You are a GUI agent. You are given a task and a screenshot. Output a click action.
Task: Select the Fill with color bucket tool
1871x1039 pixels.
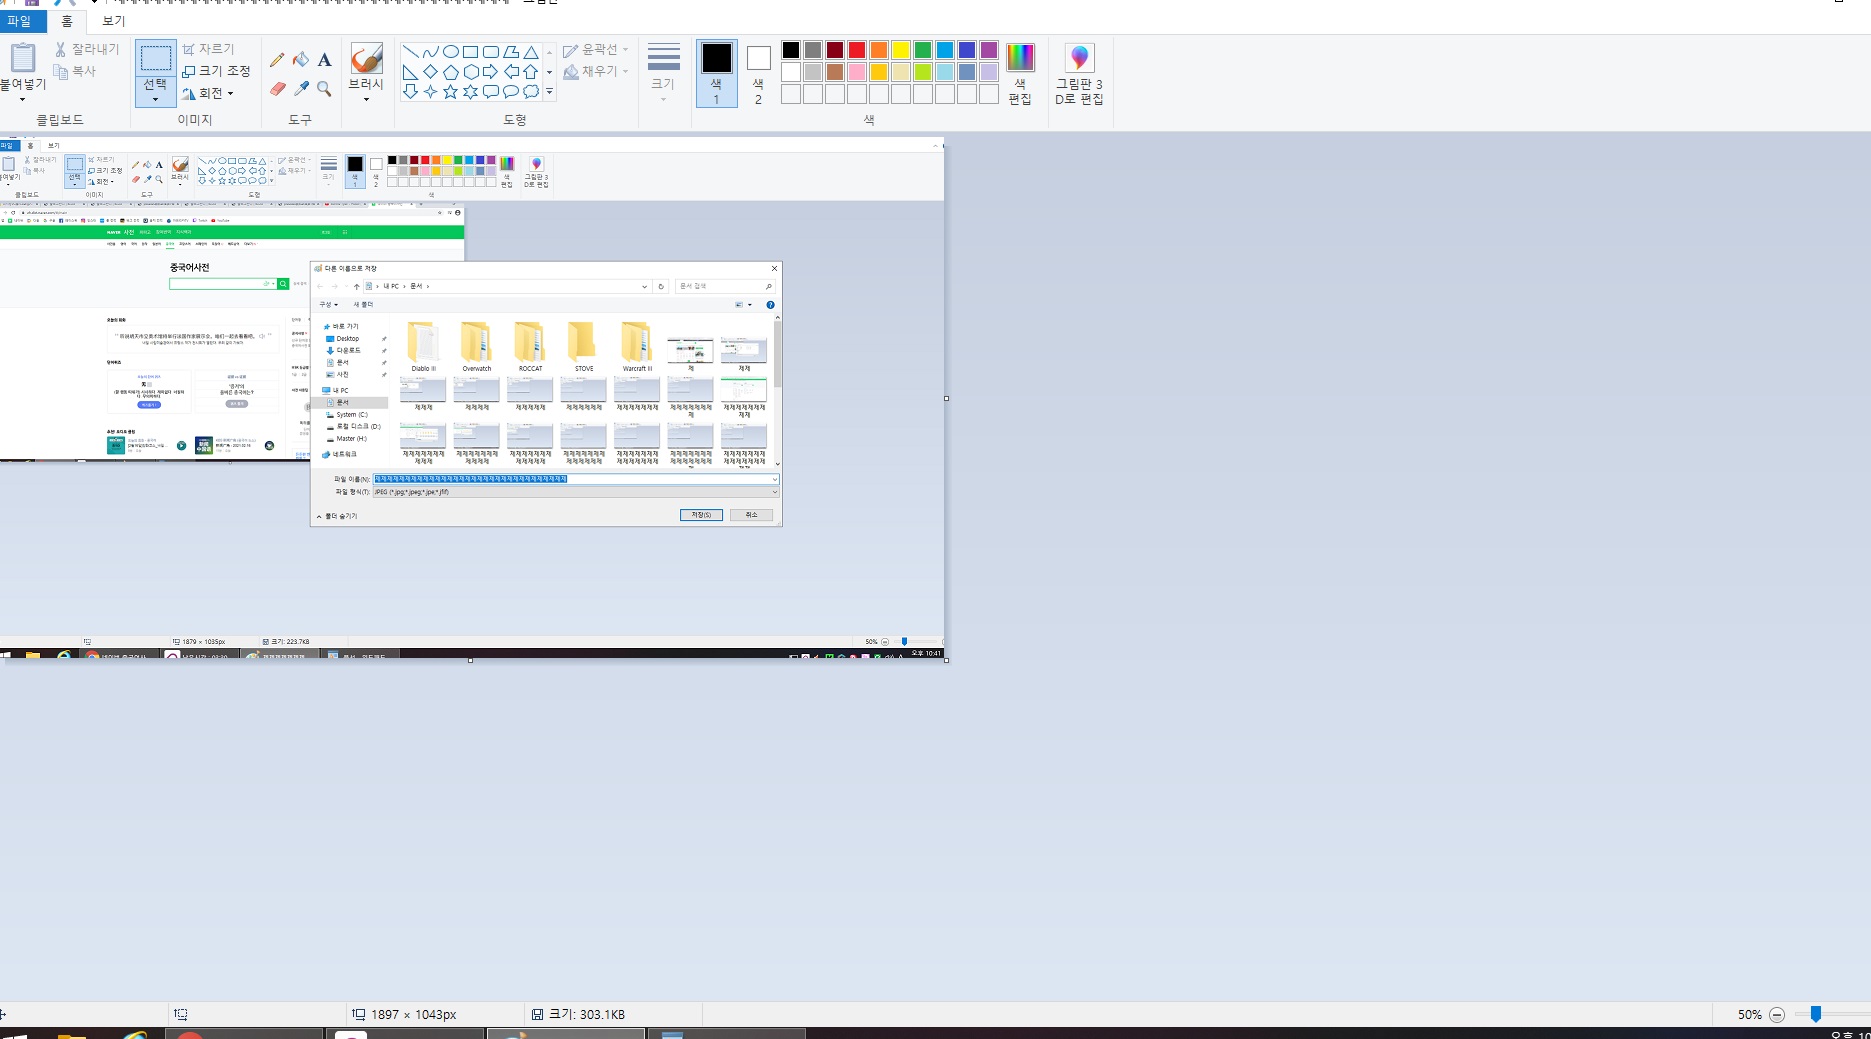click(x=301, y=60)
